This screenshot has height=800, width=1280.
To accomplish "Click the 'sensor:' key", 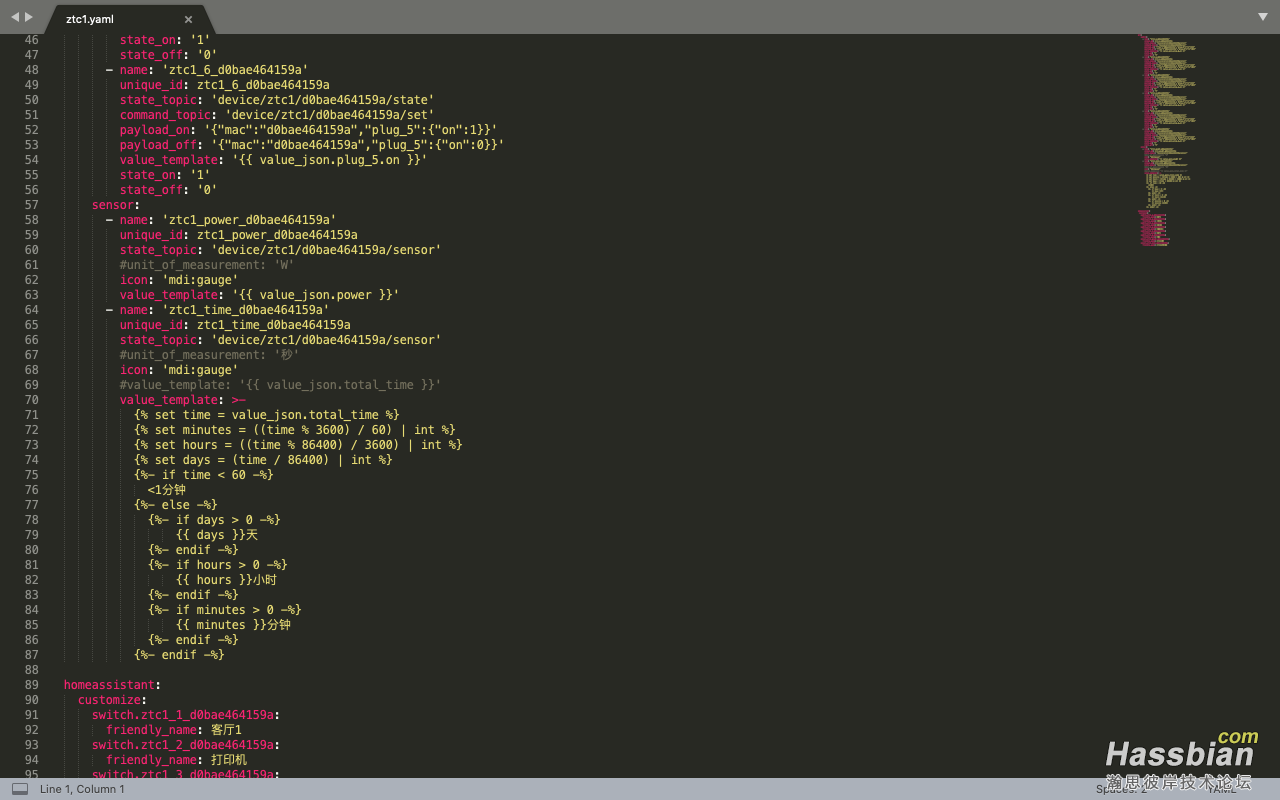I will 116,205.
